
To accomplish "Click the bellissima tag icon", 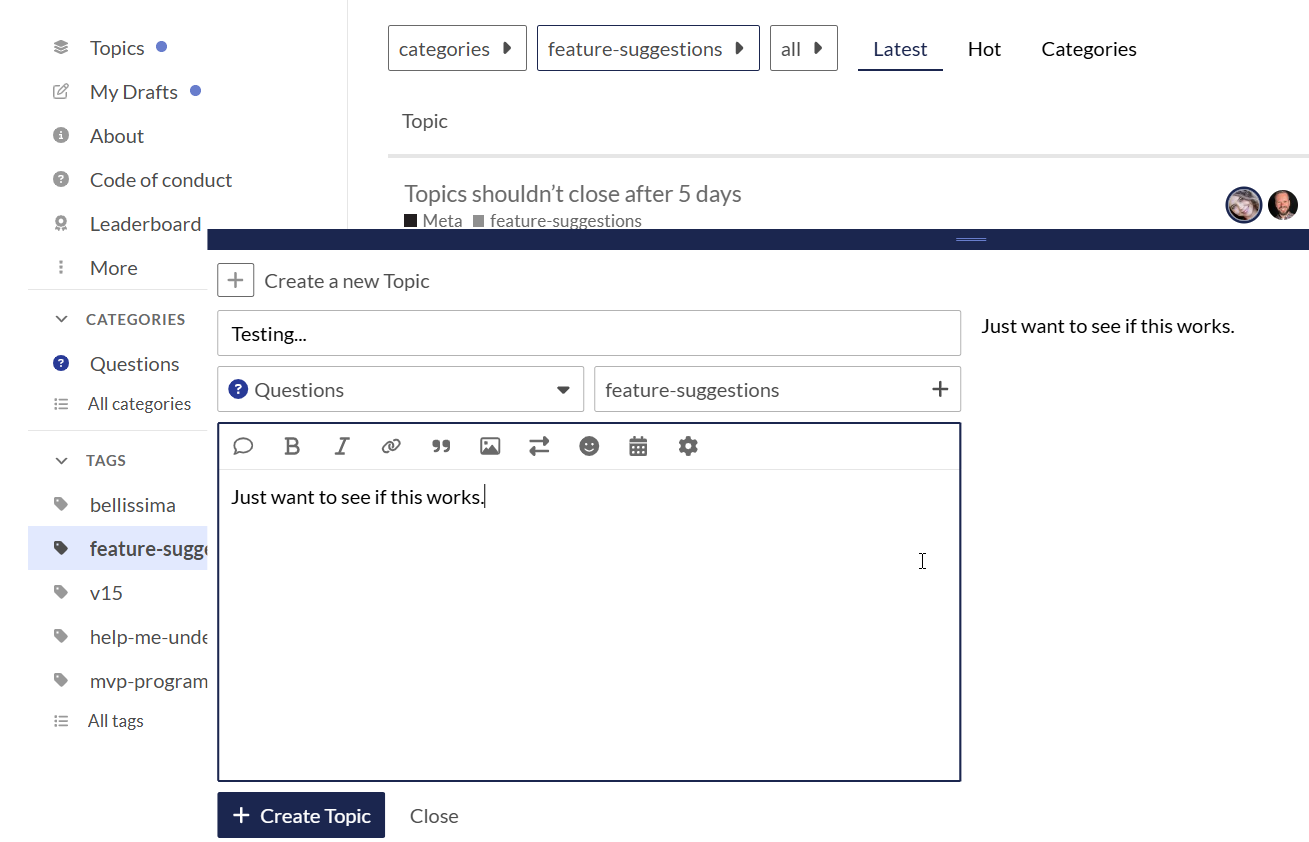I will pos(61,504).
